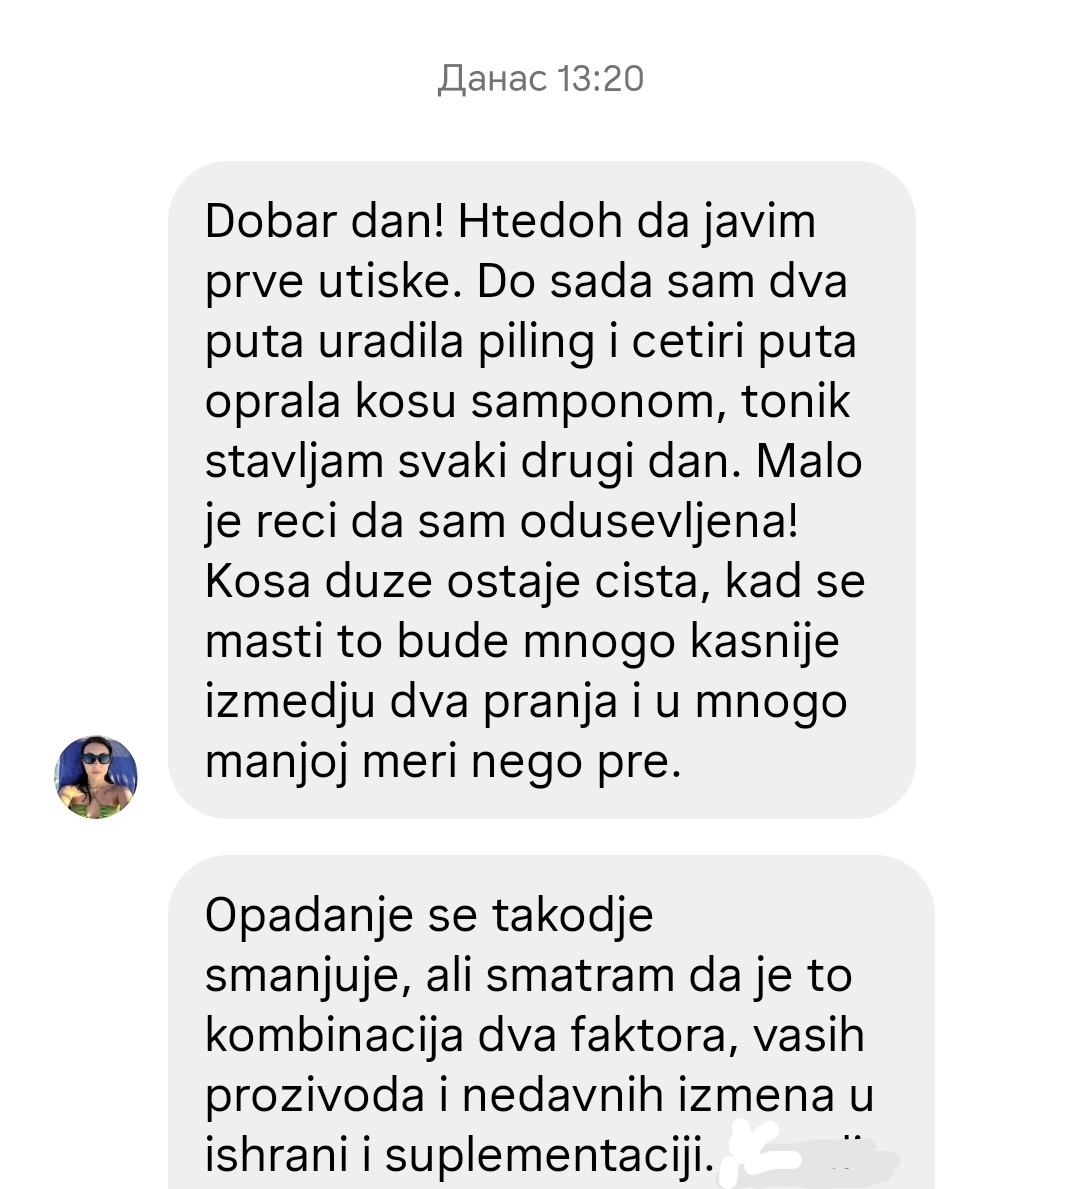Open the sender's profile picture avatar
The image size is (1080, 1189).
pos(96,777)
